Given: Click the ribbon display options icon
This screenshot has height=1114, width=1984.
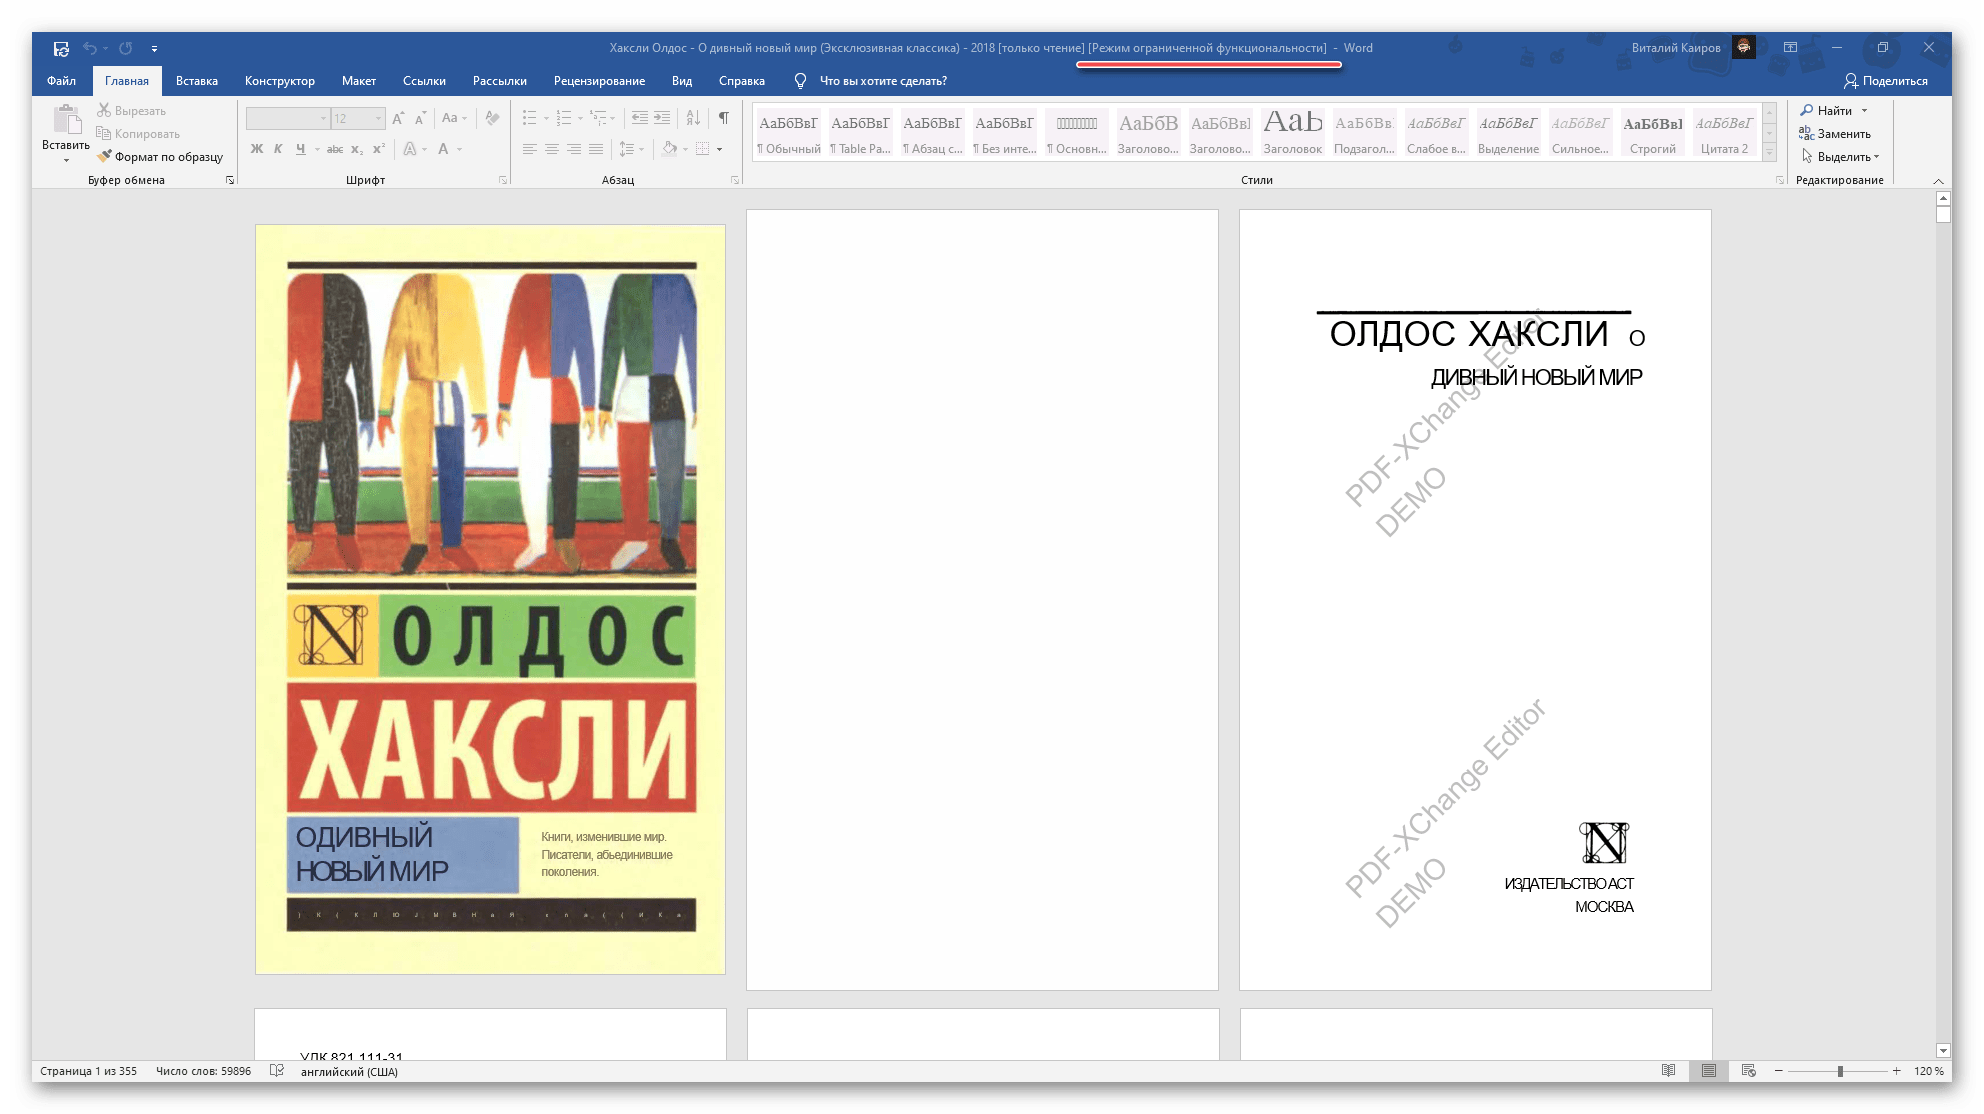Looking at the screenshot, I should [1790, 48].
